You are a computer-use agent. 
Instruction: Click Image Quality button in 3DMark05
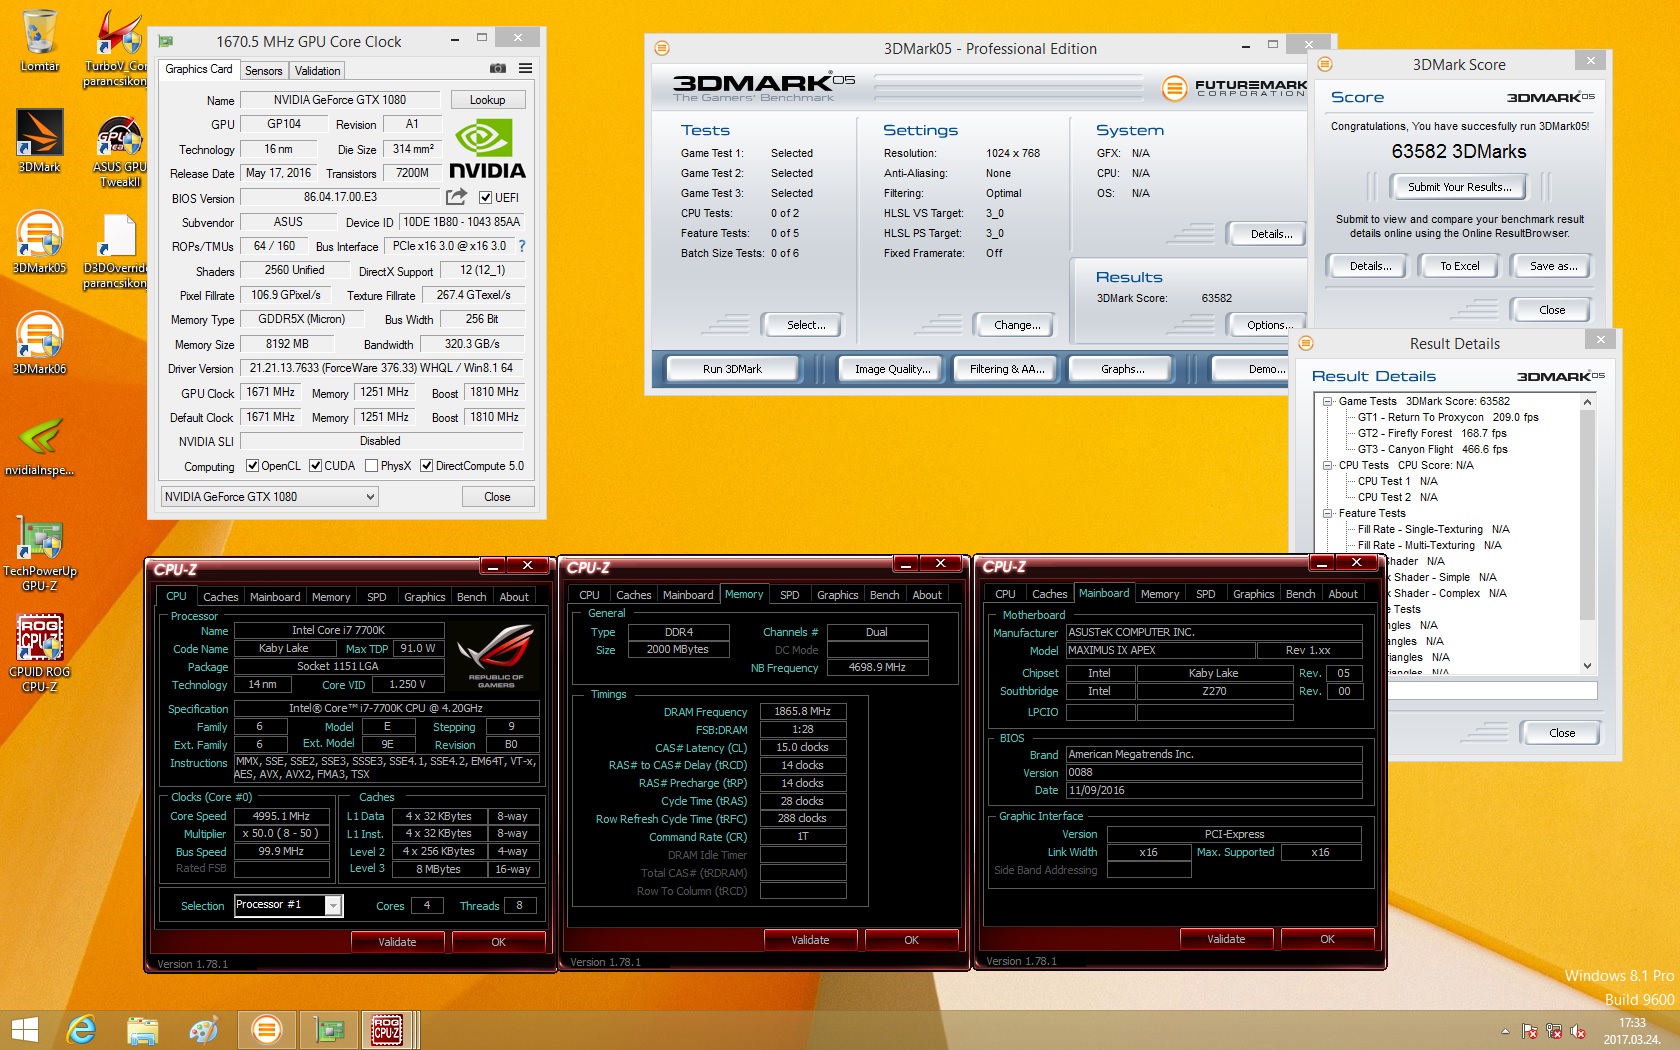click(892, 369)
